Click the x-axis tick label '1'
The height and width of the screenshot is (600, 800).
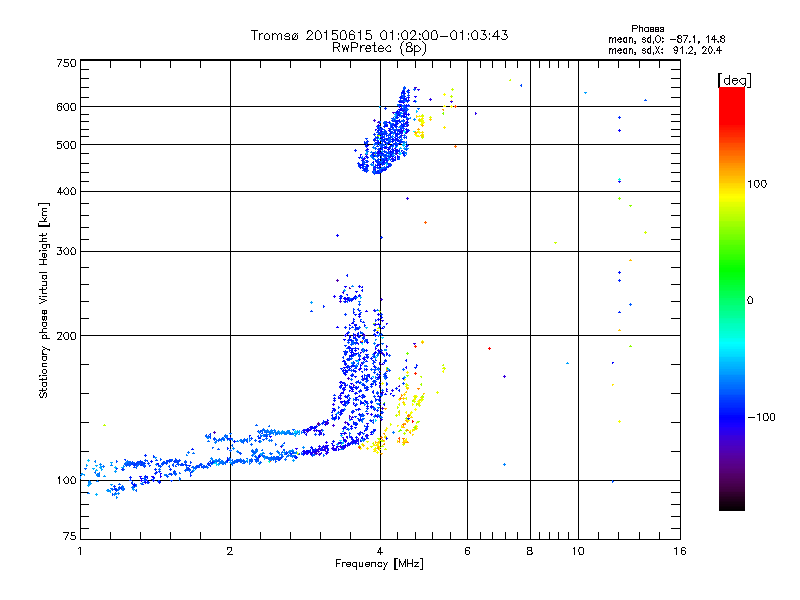pyautogui.click(x=80, y=551)
